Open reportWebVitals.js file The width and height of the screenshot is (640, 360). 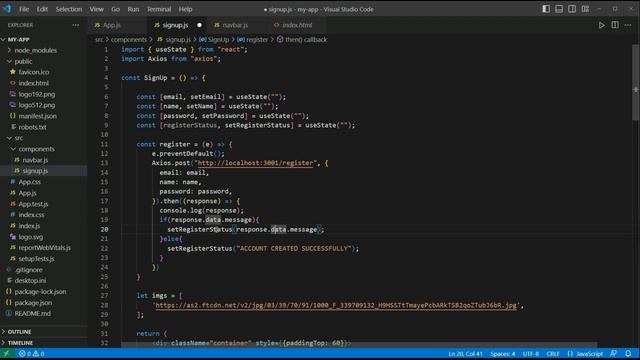pyautogui.click(x=44, y=248)
